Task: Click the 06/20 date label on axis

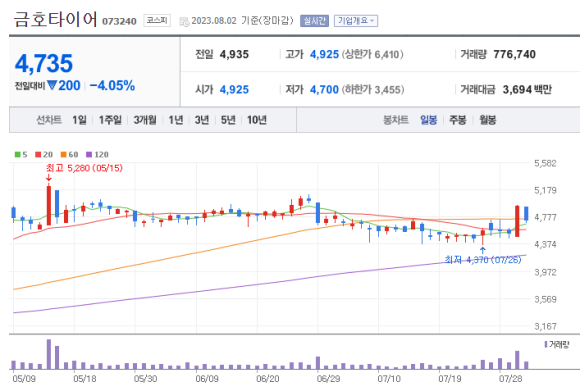Action: pos(267,379)
